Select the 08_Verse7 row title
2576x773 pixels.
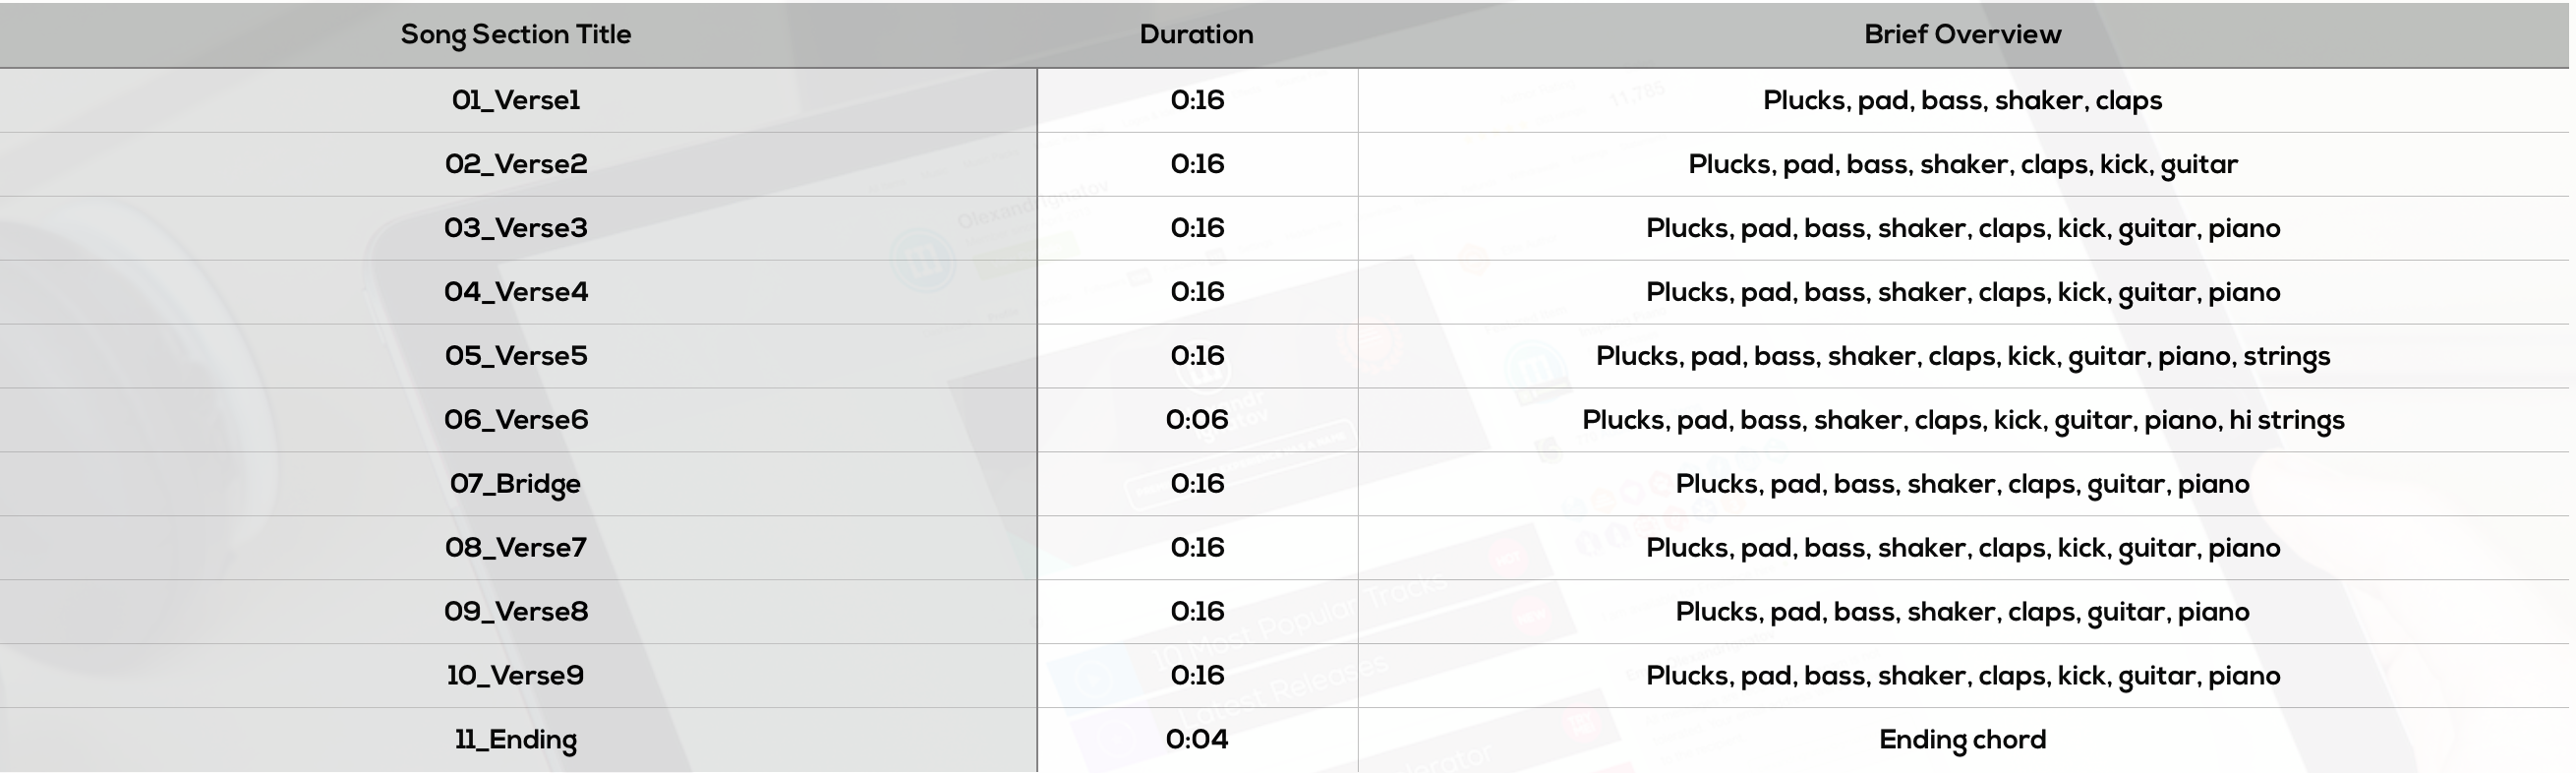click(516, 548)
